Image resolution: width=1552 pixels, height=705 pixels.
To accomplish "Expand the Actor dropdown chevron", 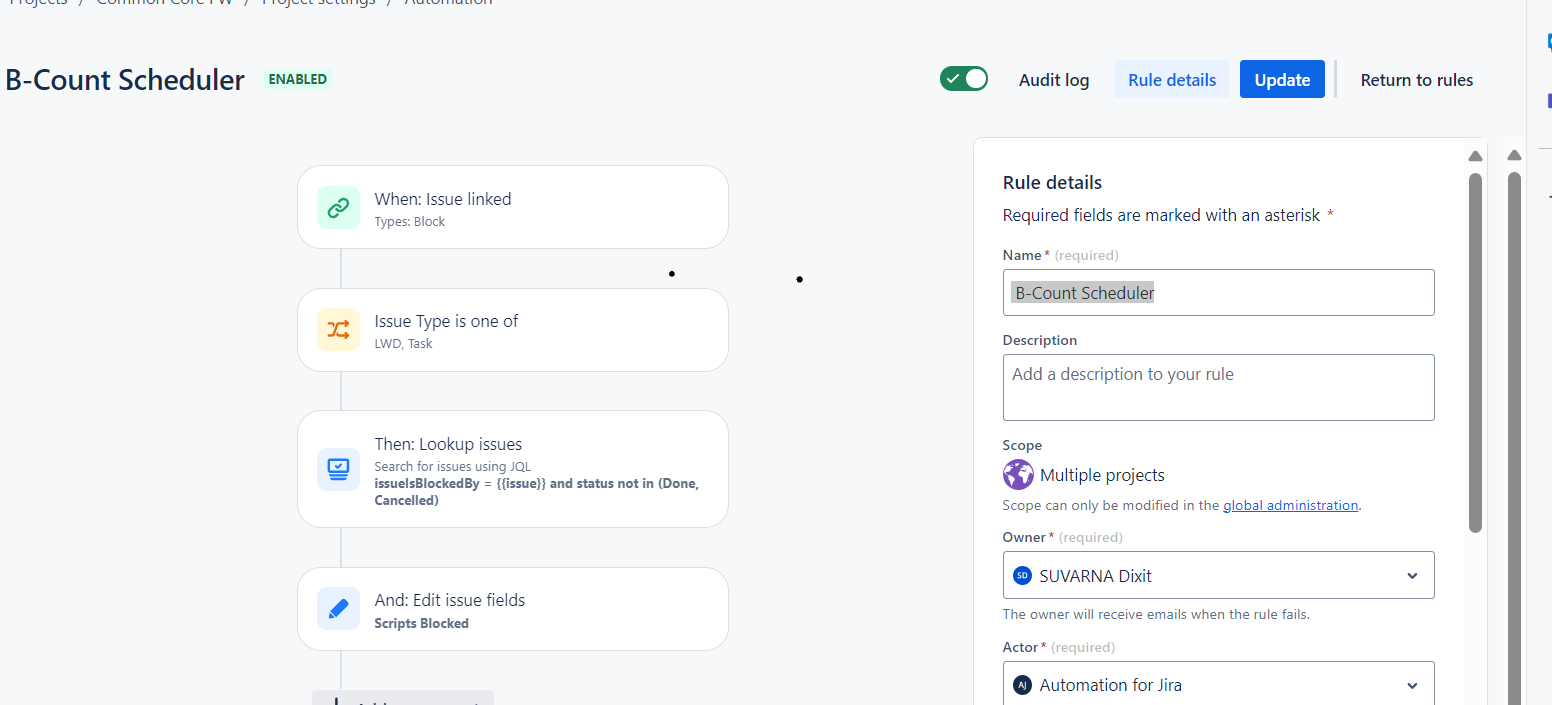I will [1412, 685].
